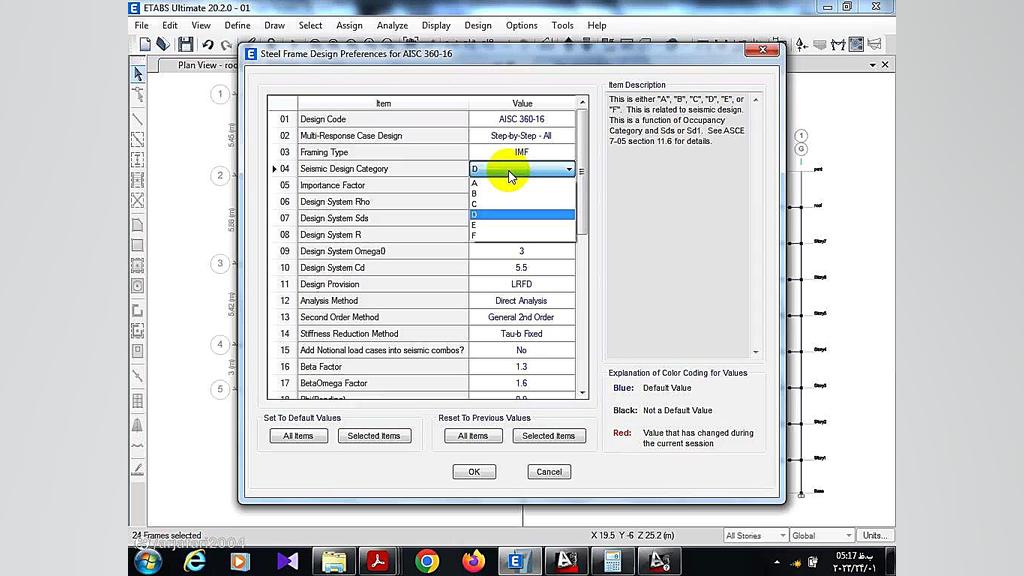Click the Item Description scroll down arrow
This screenshot has height=576, width=1024.
coord(756,352)
